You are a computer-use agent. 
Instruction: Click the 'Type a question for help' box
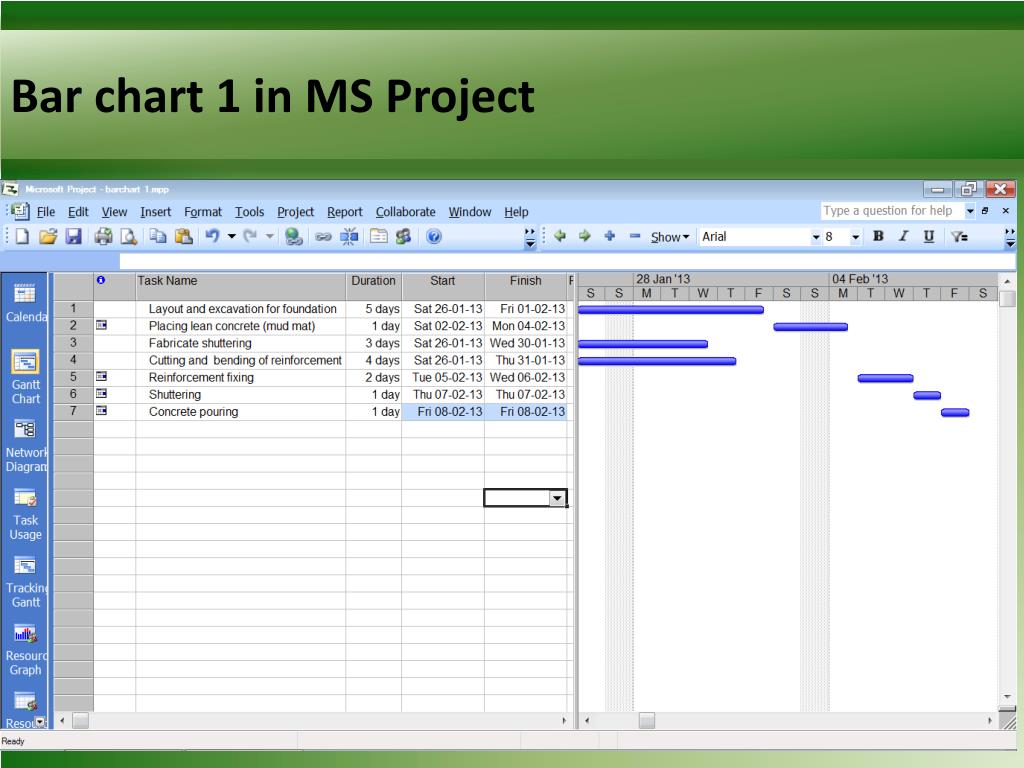click(891, 211)
